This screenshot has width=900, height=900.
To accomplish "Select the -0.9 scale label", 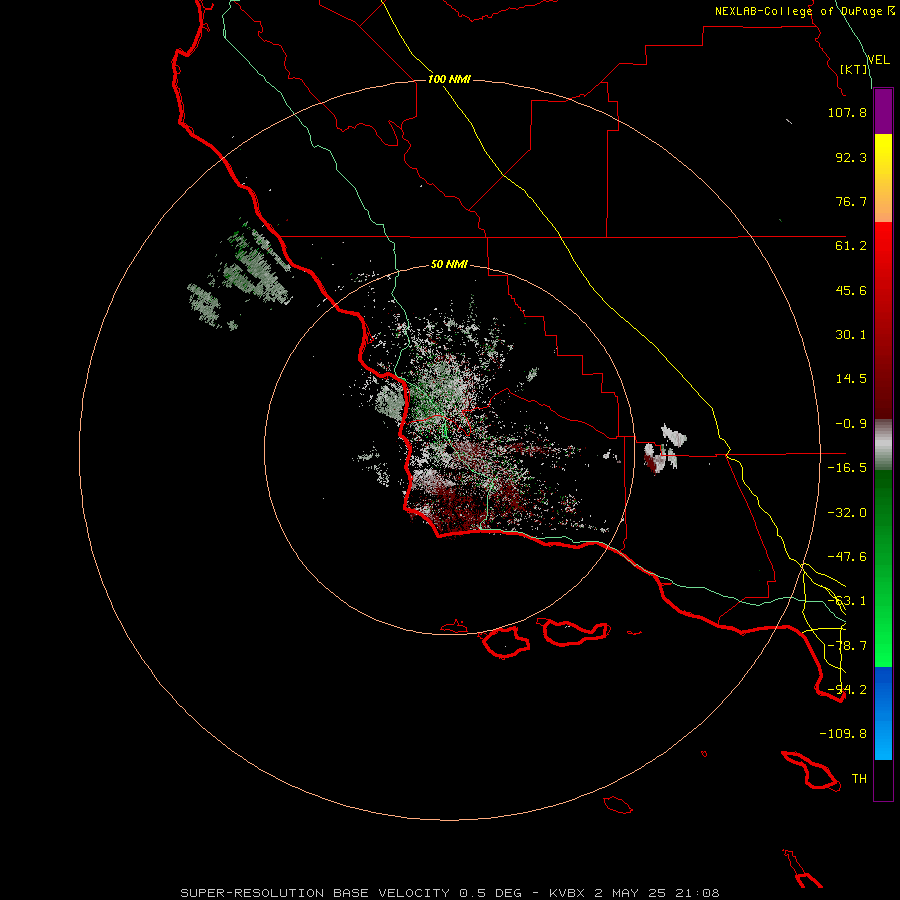I will coord(851,424).
